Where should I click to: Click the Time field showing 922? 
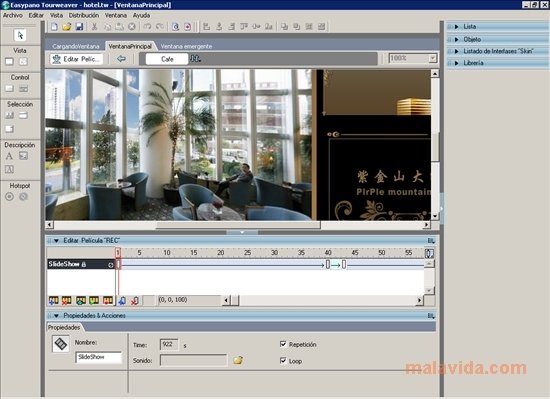(169, 344)
